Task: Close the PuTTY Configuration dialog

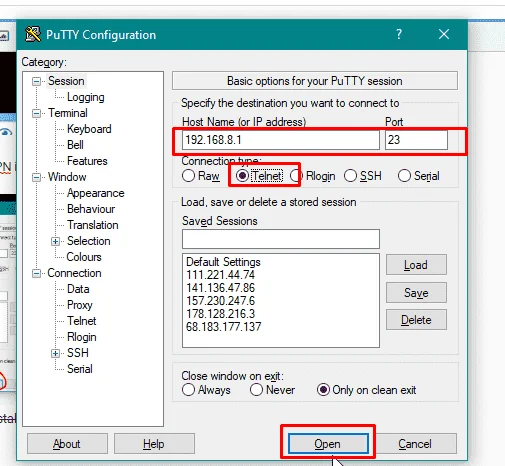Action: (444, 34)
